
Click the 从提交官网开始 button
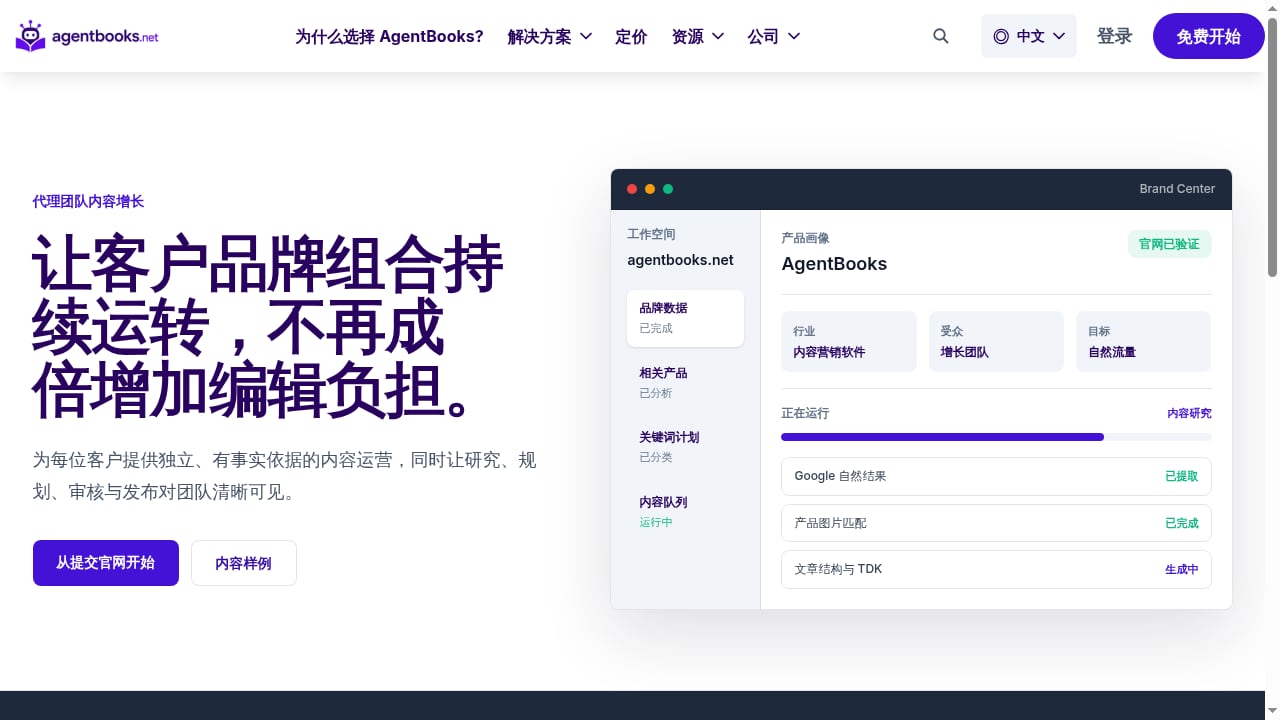point(106,563)
